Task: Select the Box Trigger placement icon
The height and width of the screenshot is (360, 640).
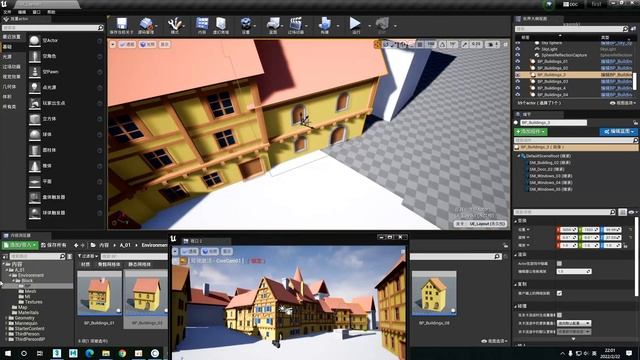Action: pos(35,197)
